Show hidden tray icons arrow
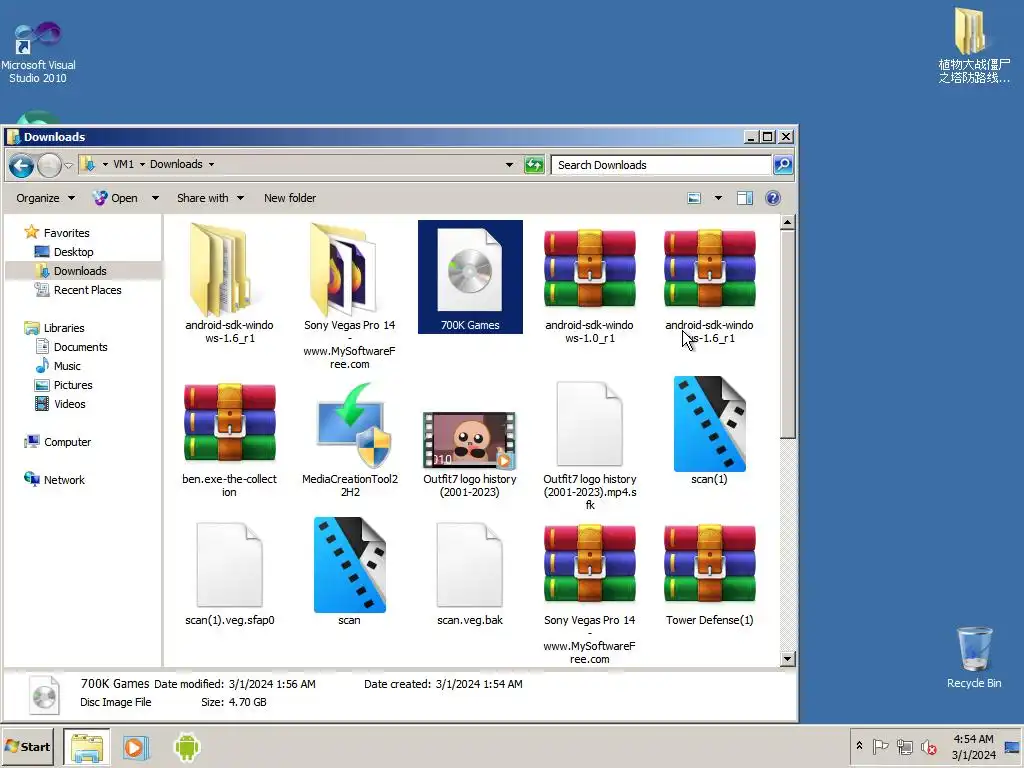This screenshot has height=768, width=1024. pyautogui.click(x=859, y=746)
